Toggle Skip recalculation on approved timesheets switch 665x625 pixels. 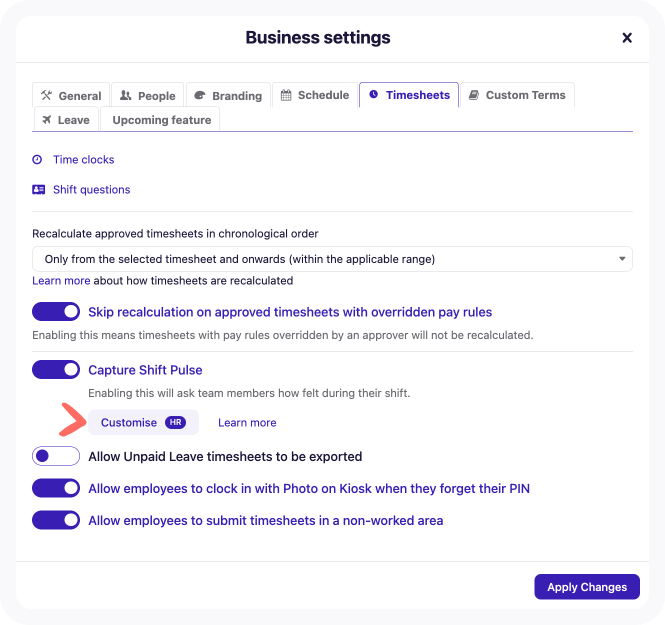pos(56,312)
